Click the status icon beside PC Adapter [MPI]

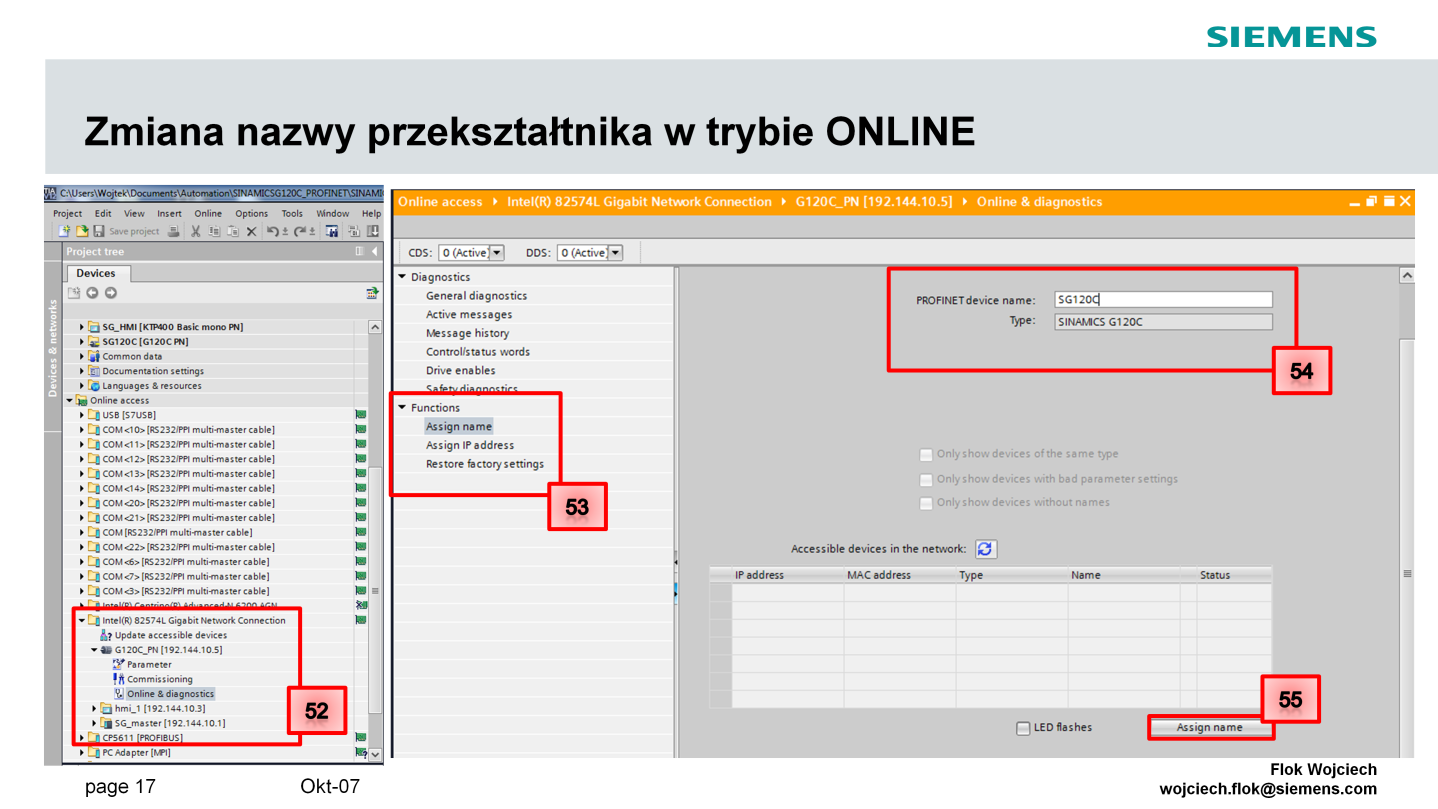click(x=361, y=752)
